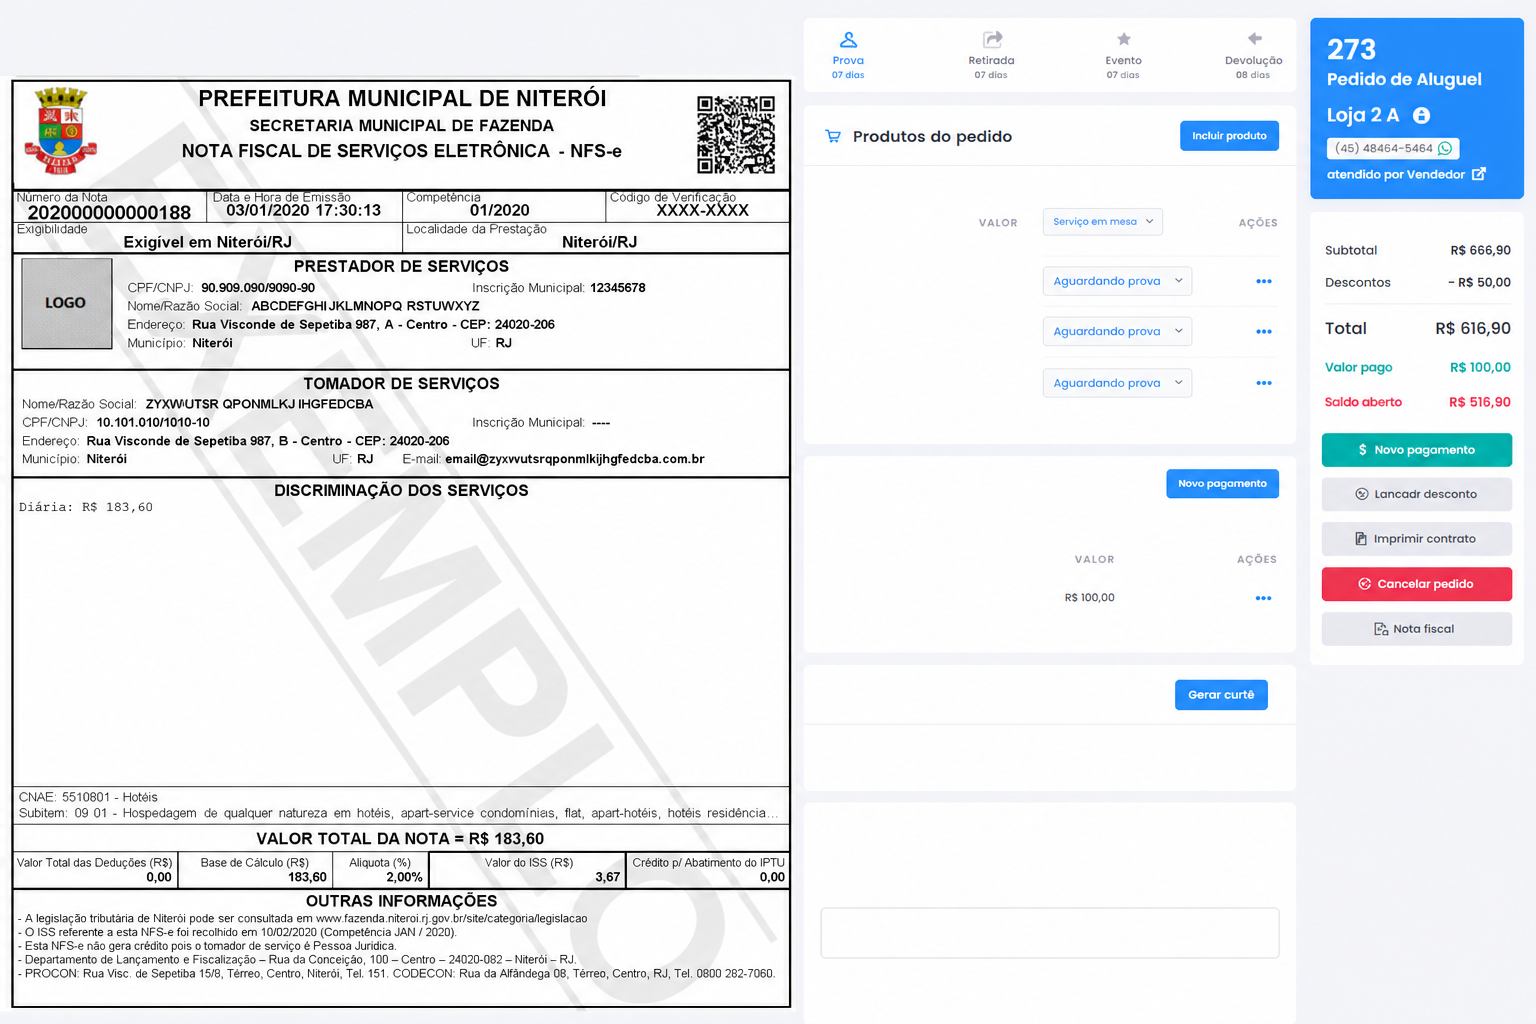This screenshot has width=1536, height=1024.
Task: Click the prestador CNPJ 90.909.090/9090-90
Action: click(258, 288)
